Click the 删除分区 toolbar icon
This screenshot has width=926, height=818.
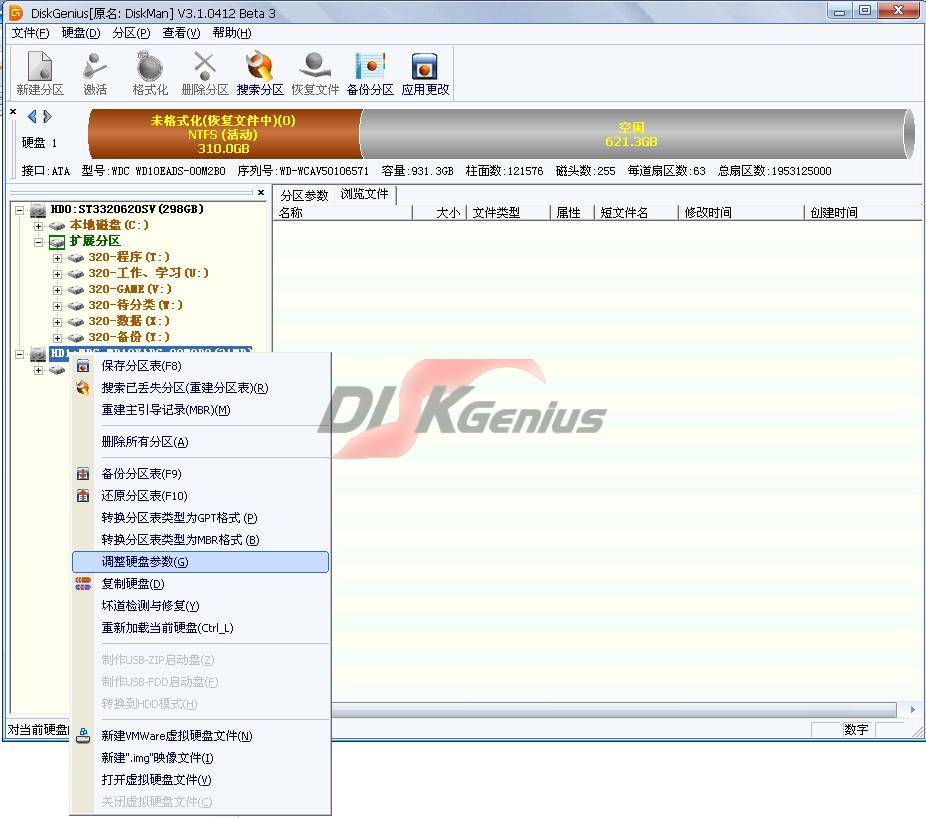[205, 66]
